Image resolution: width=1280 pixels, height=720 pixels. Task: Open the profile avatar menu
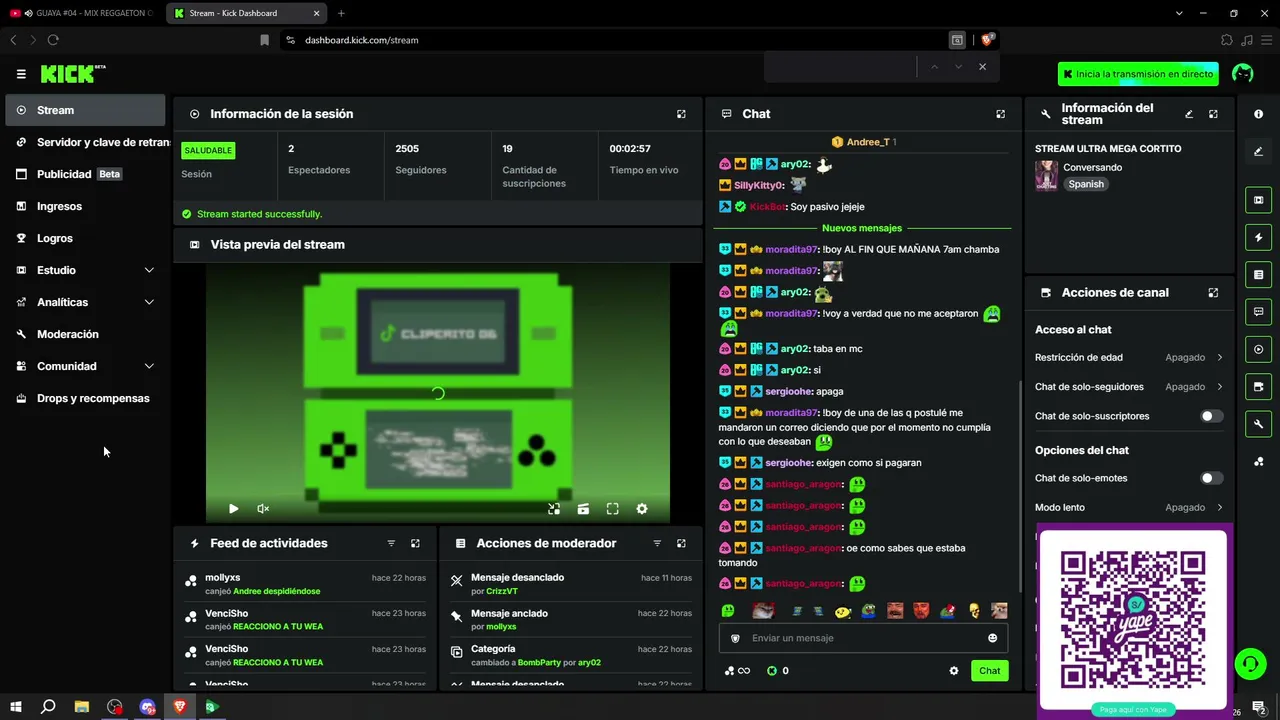click(1243, 74)
